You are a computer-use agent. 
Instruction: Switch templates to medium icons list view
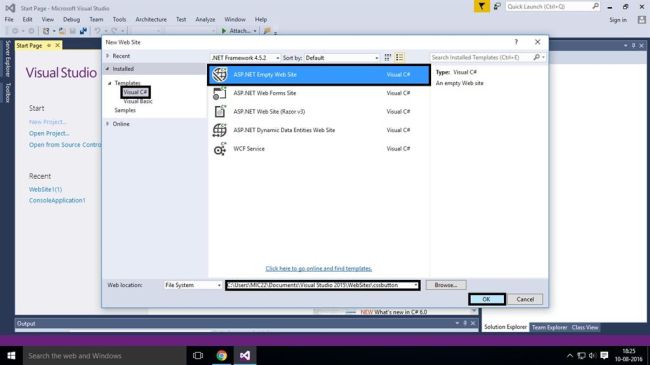pyautogui.click(x=399, y=58)
